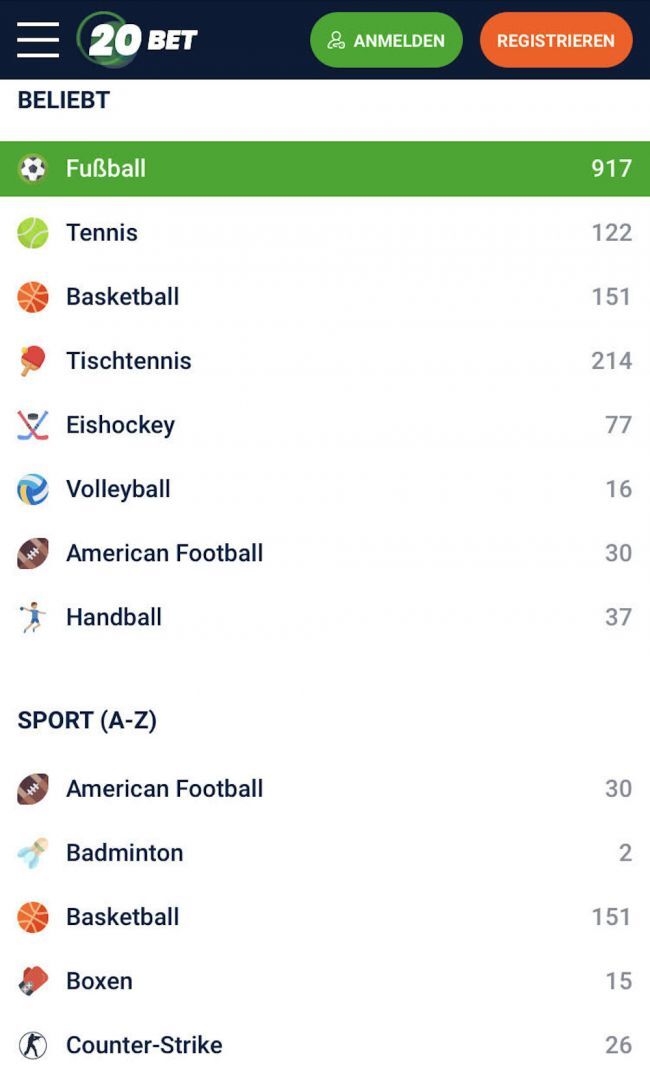
Task: Click the Fußball event count 917
Action: (x=611, y=169)
